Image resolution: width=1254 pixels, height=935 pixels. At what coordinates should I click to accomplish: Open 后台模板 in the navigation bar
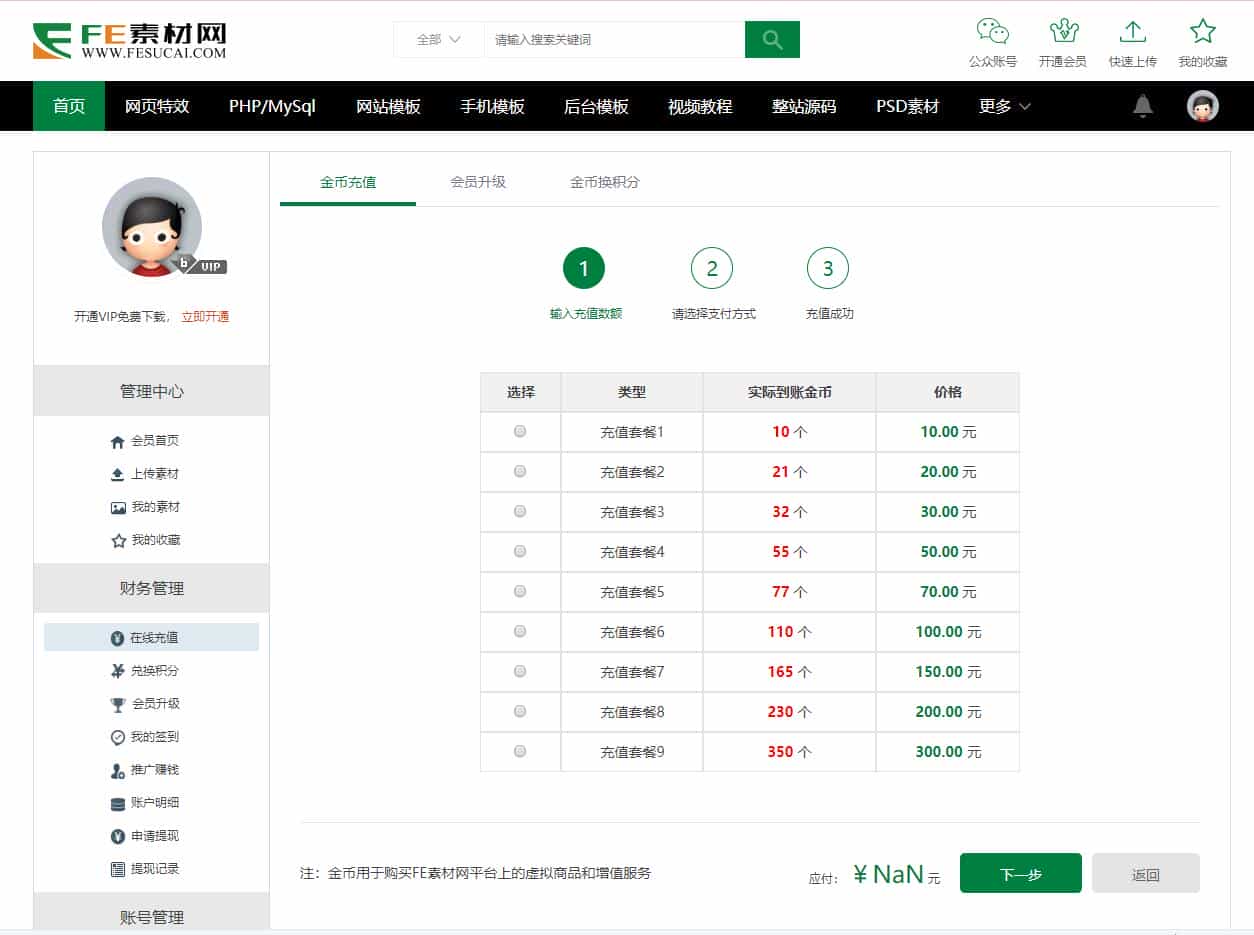tap(596, 106)
